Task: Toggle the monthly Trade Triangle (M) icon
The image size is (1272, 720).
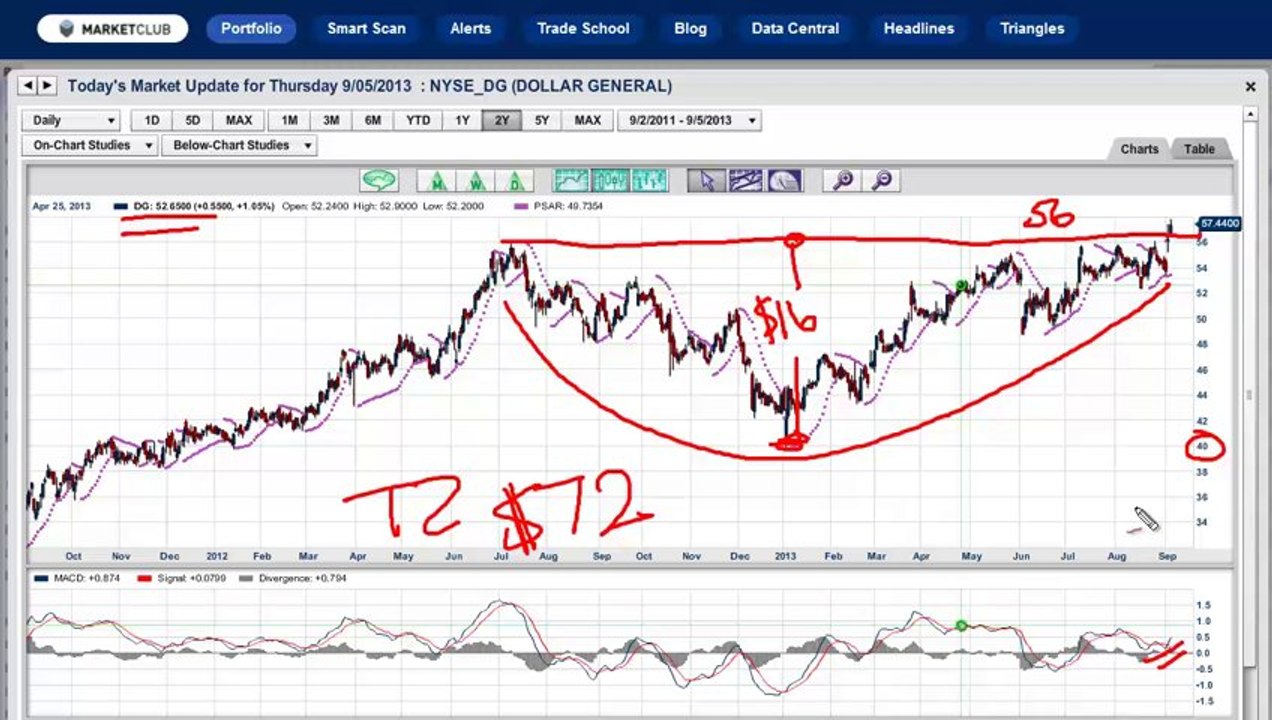Action: point(437,180)
